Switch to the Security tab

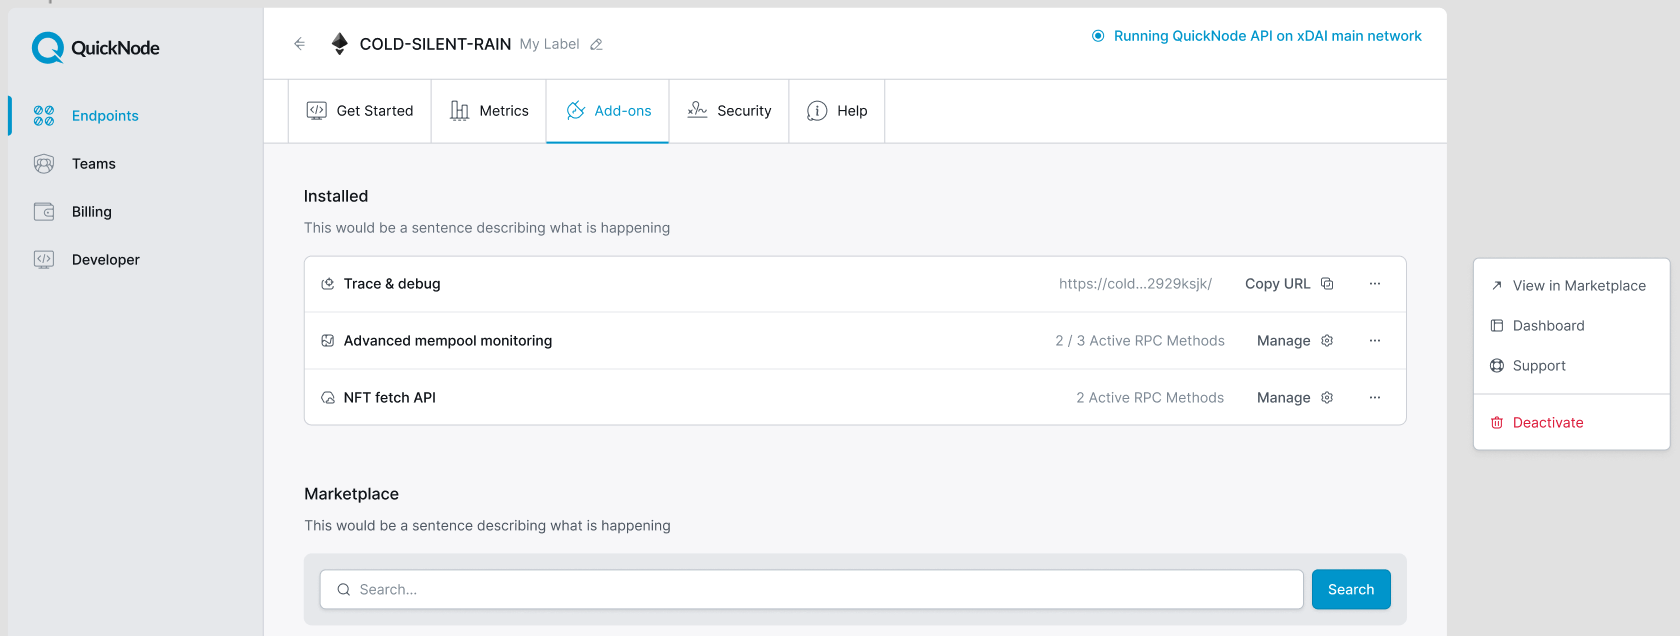[x=729, y=111]
